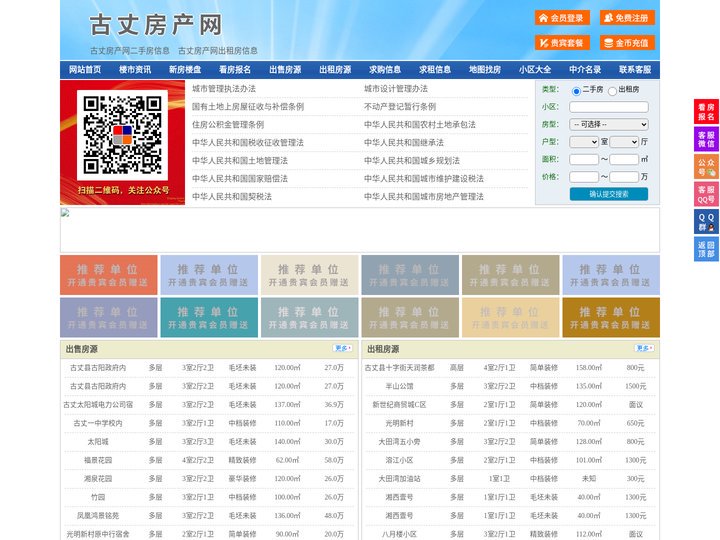Viewport: 720px width, 540px height.
Task: Click the red 看房报名 side icon
Action: (706, 112)
